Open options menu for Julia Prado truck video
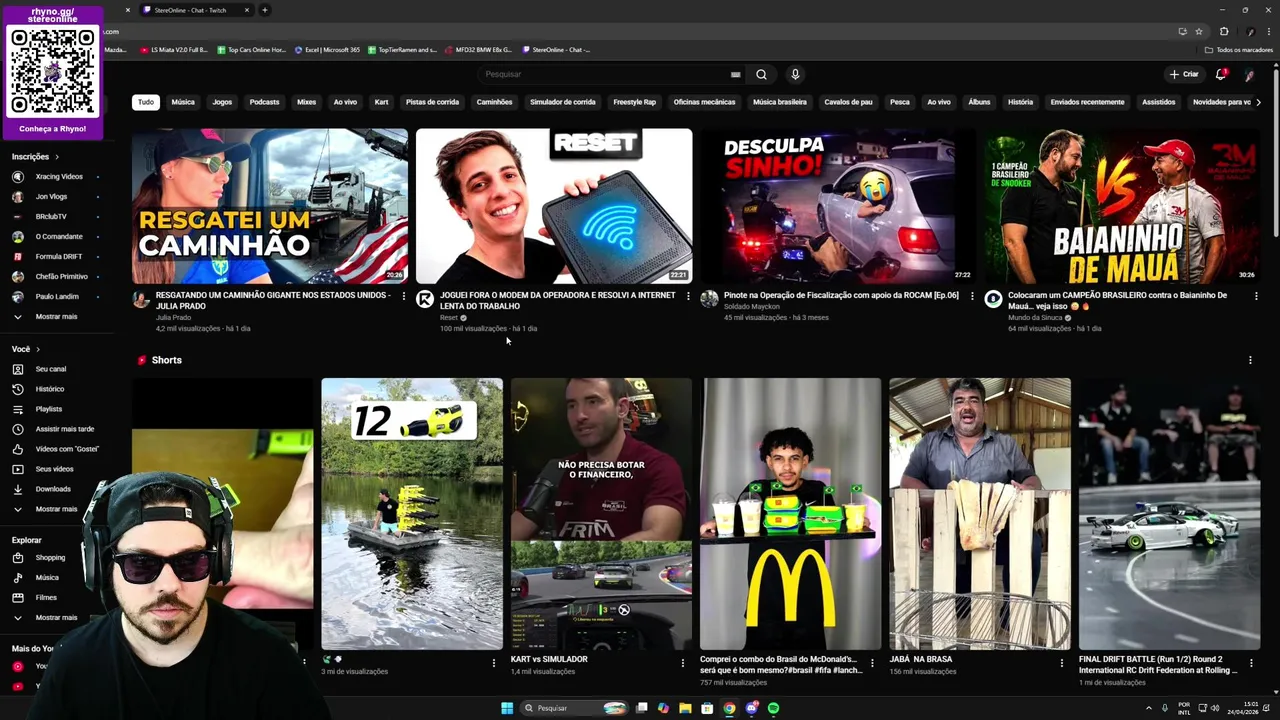Viewport: 1280px width, 720px height. pyautogui.click(x=404, y=296)
